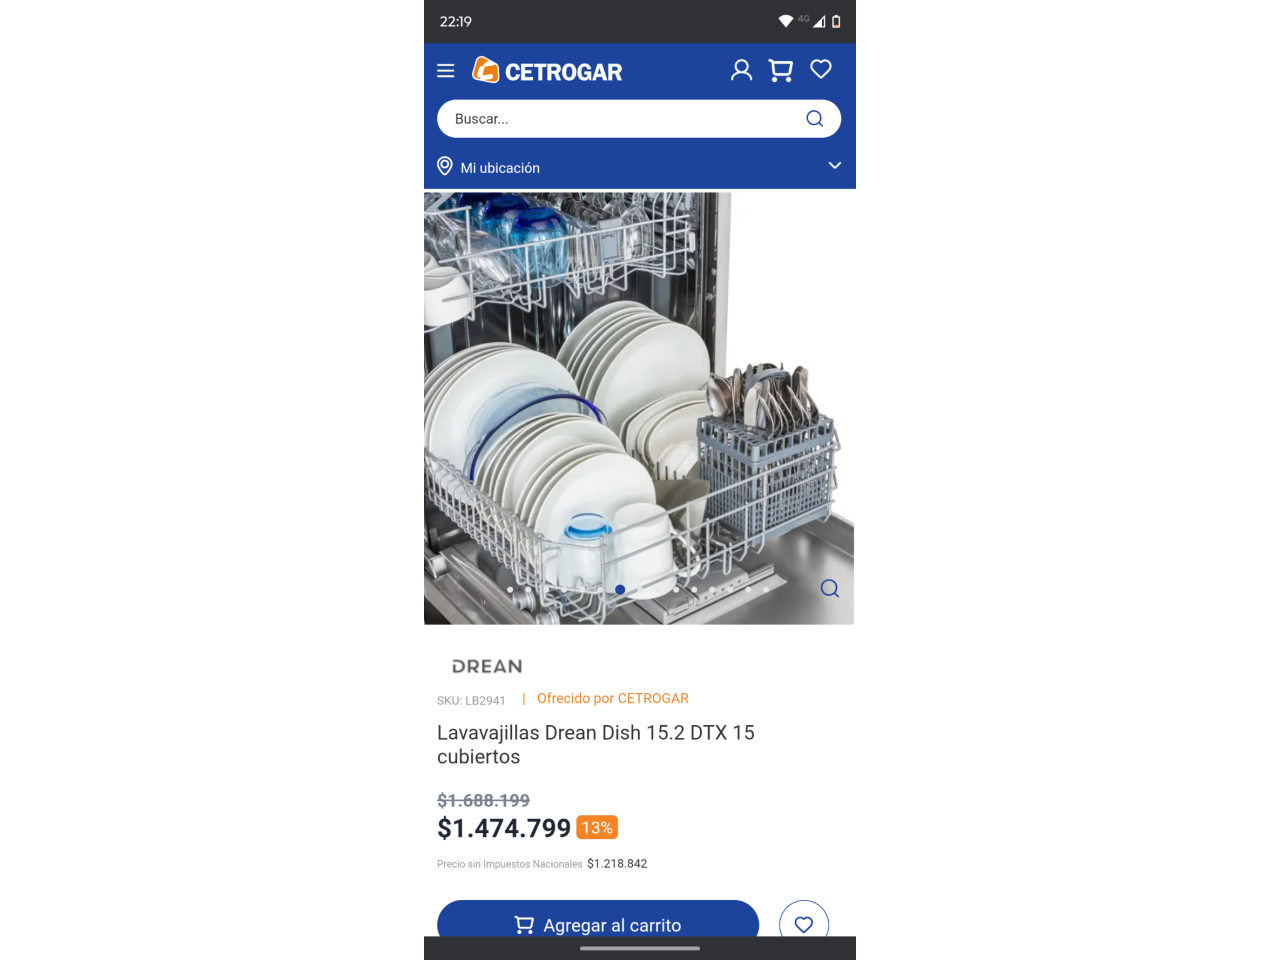Image resolution: width=1280 pixels, height=960 pixels.
Task: Select the last image carousel dot
Action: (x=766, y=590)
